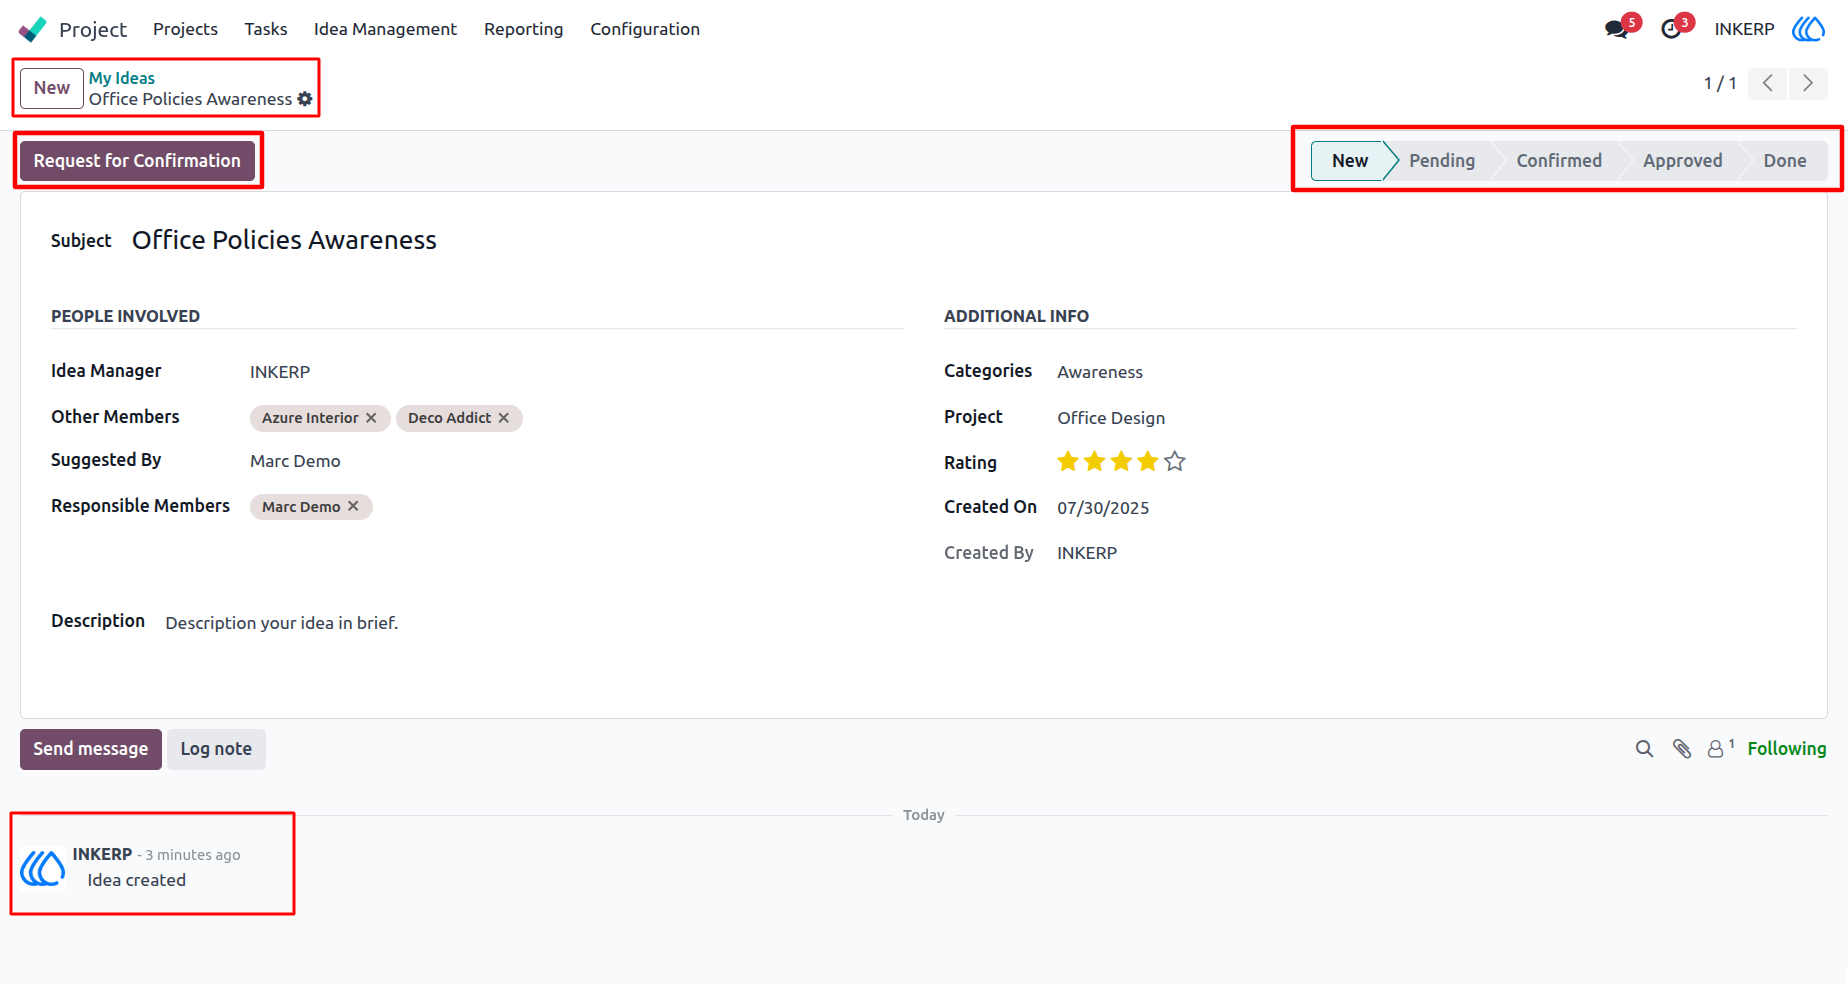Screen dimensions: 1848x985
Task: Click the New record button
Action: tap(52, 88)
